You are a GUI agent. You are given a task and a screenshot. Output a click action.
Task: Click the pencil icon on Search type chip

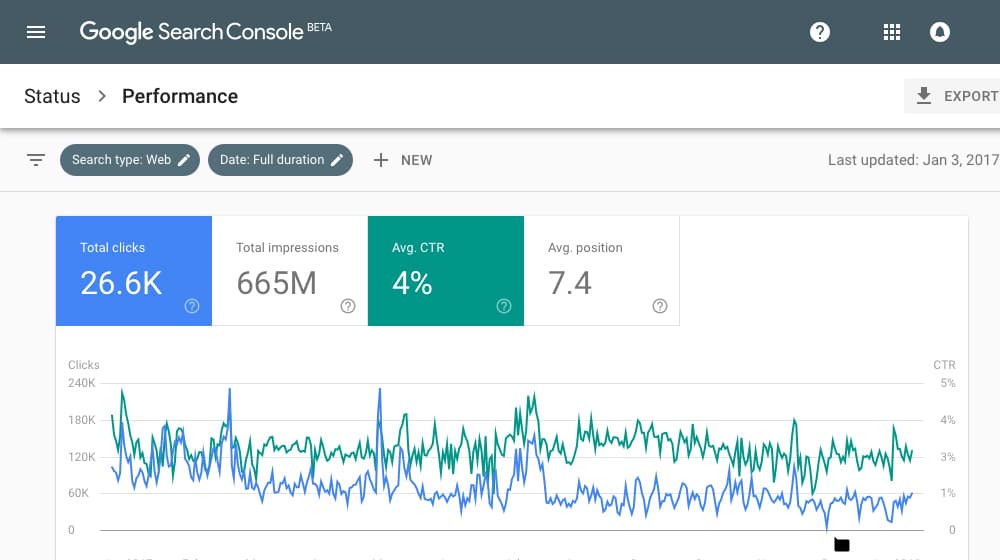[184, 160]
